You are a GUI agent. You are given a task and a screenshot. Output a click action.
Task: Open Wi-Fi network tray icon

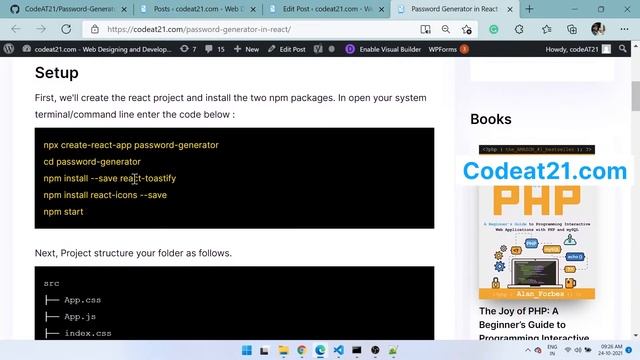tap(568, 350)
